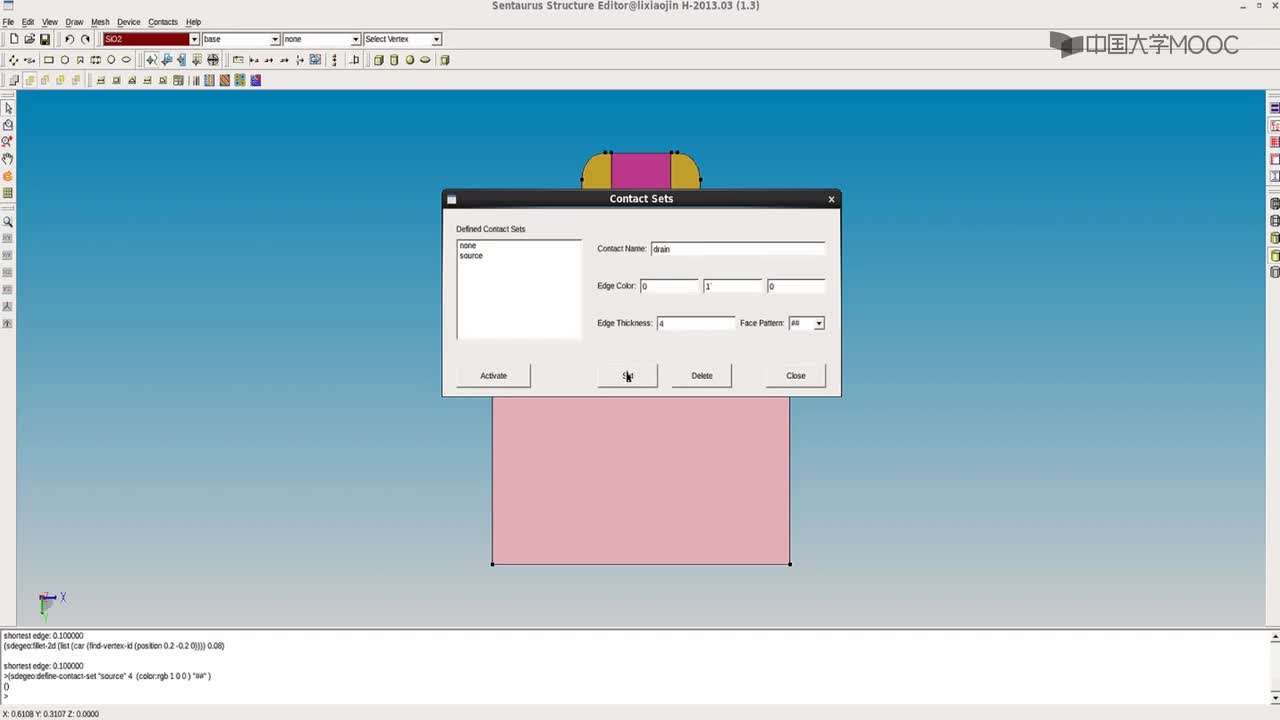Click the target crosshair circle toolbar icon
This screenshot has height=720, width=1280.
click(x=213, y=60)
